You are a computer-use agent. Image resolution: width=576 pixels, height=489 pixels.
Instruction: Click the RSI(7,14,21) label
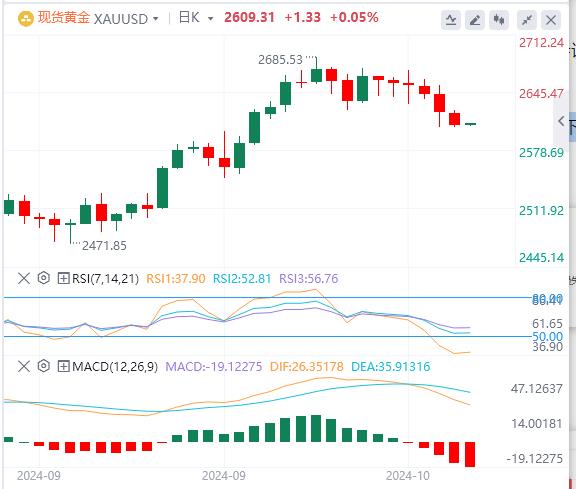[x=105, y=278]
